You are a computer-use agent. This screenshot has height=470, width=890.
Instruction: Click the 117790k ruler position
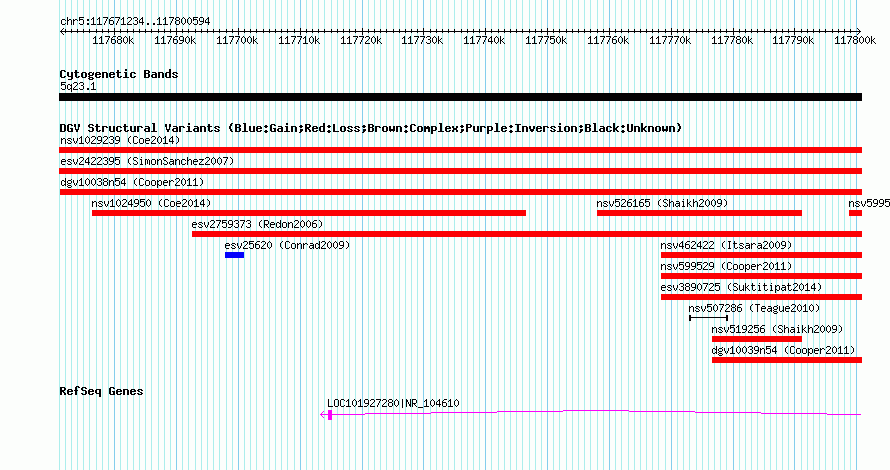pos(794,40)
